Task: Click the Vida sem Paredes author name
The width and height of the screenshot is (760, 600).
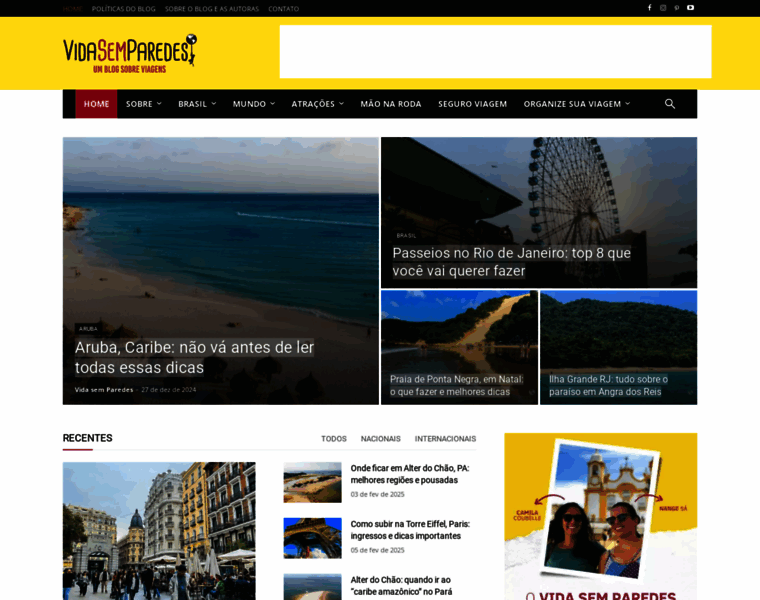Action: point(104,390)
